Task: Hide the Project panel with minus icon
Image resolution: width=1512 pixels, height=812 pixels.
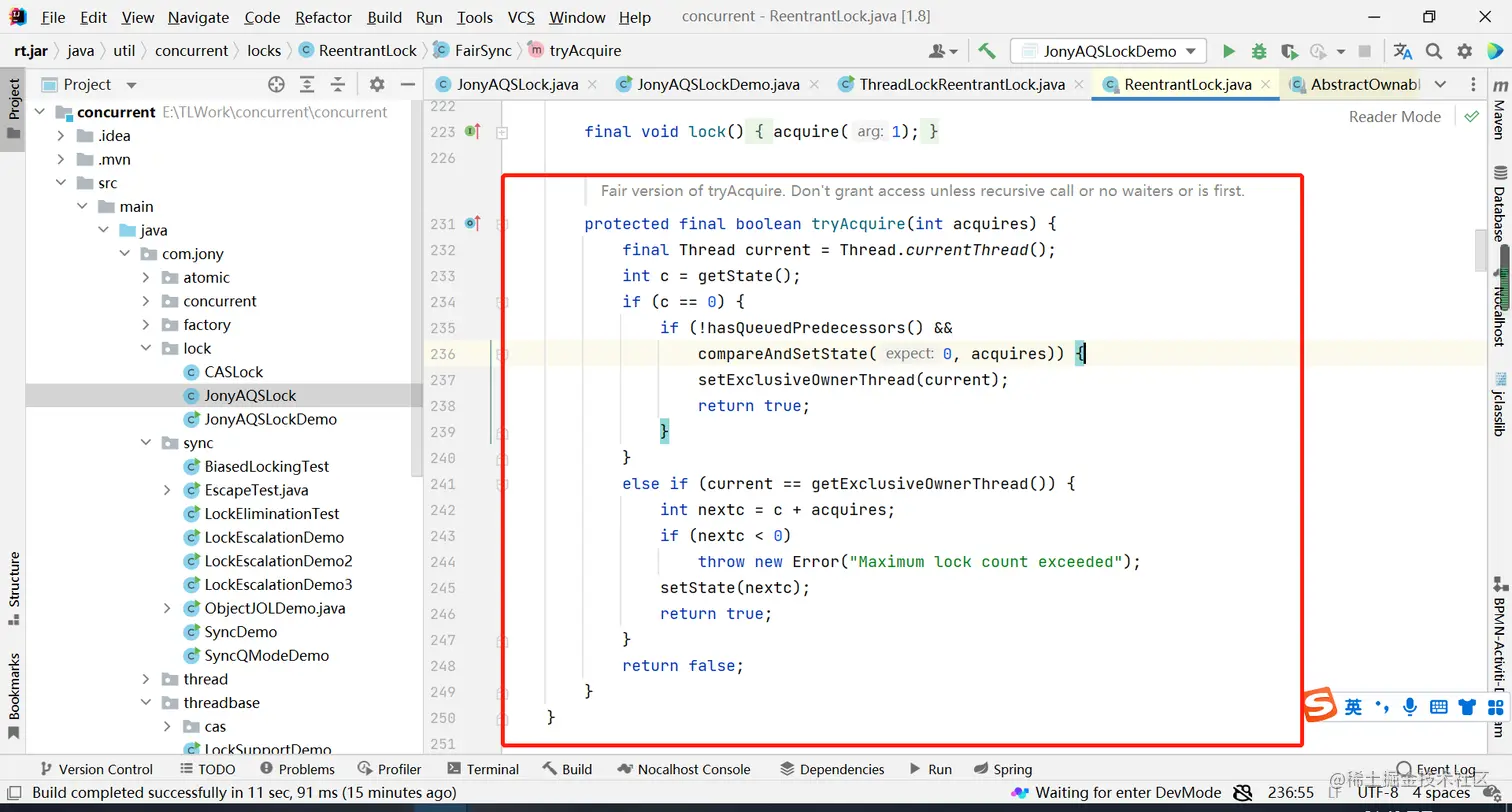Action: click(x=407, y=85)
